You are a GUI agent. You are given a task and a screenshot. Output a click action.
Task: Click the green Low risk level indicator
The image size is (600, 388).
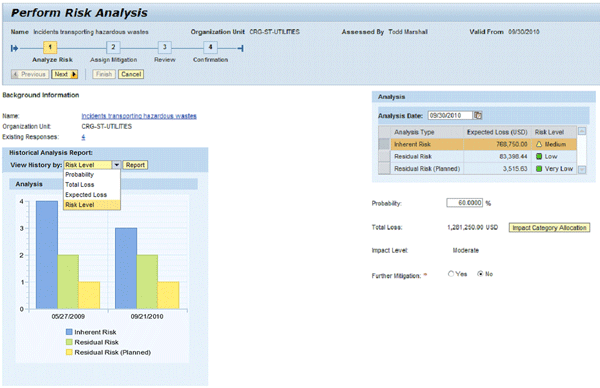[539, 157]
